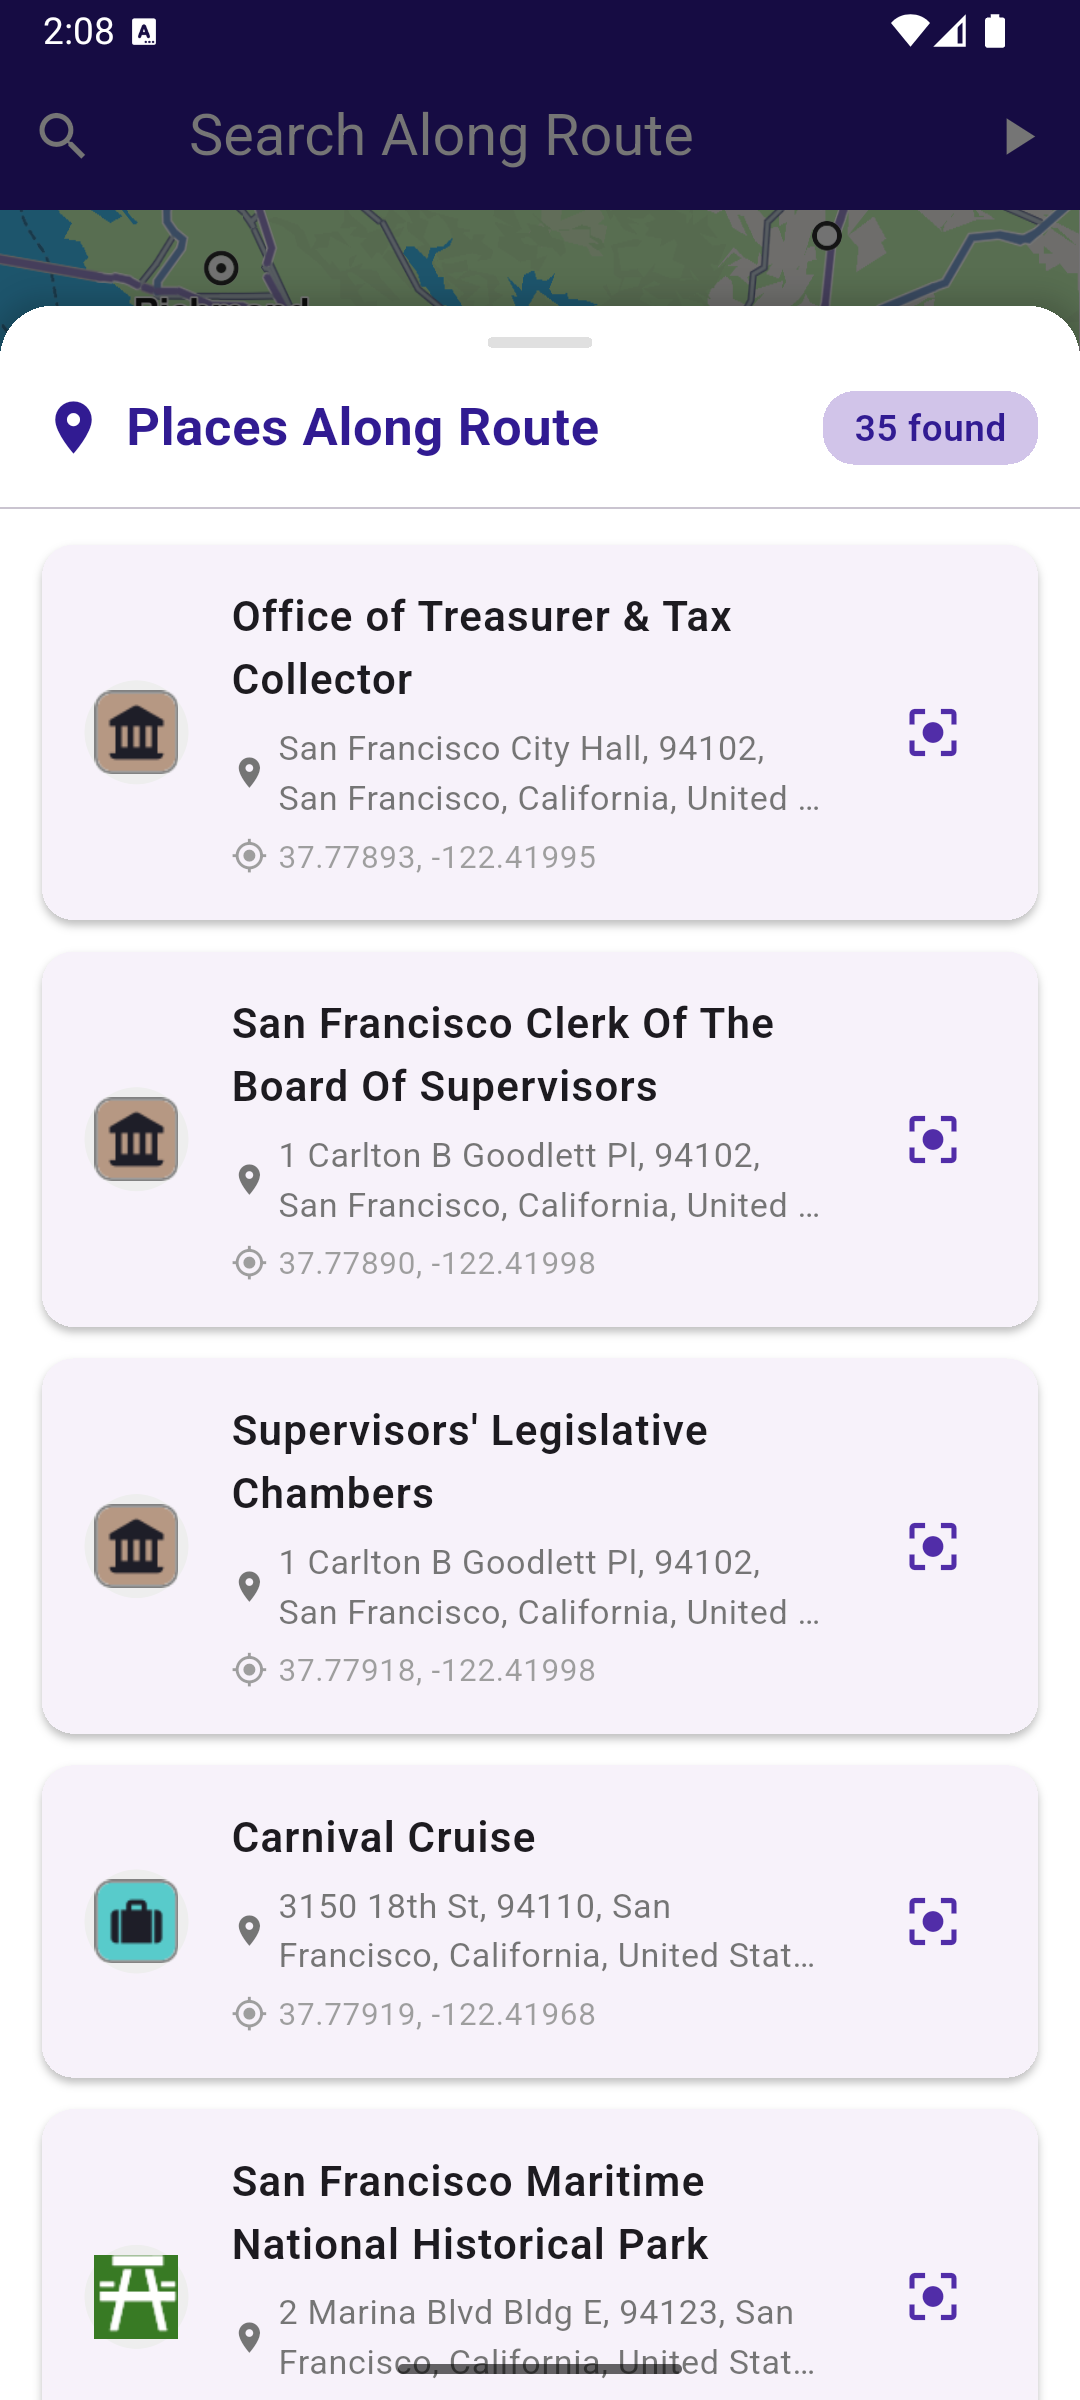Center map on Maritime National Historical Park
Screen dimensions: 1080x2400
click(932, 2296)
